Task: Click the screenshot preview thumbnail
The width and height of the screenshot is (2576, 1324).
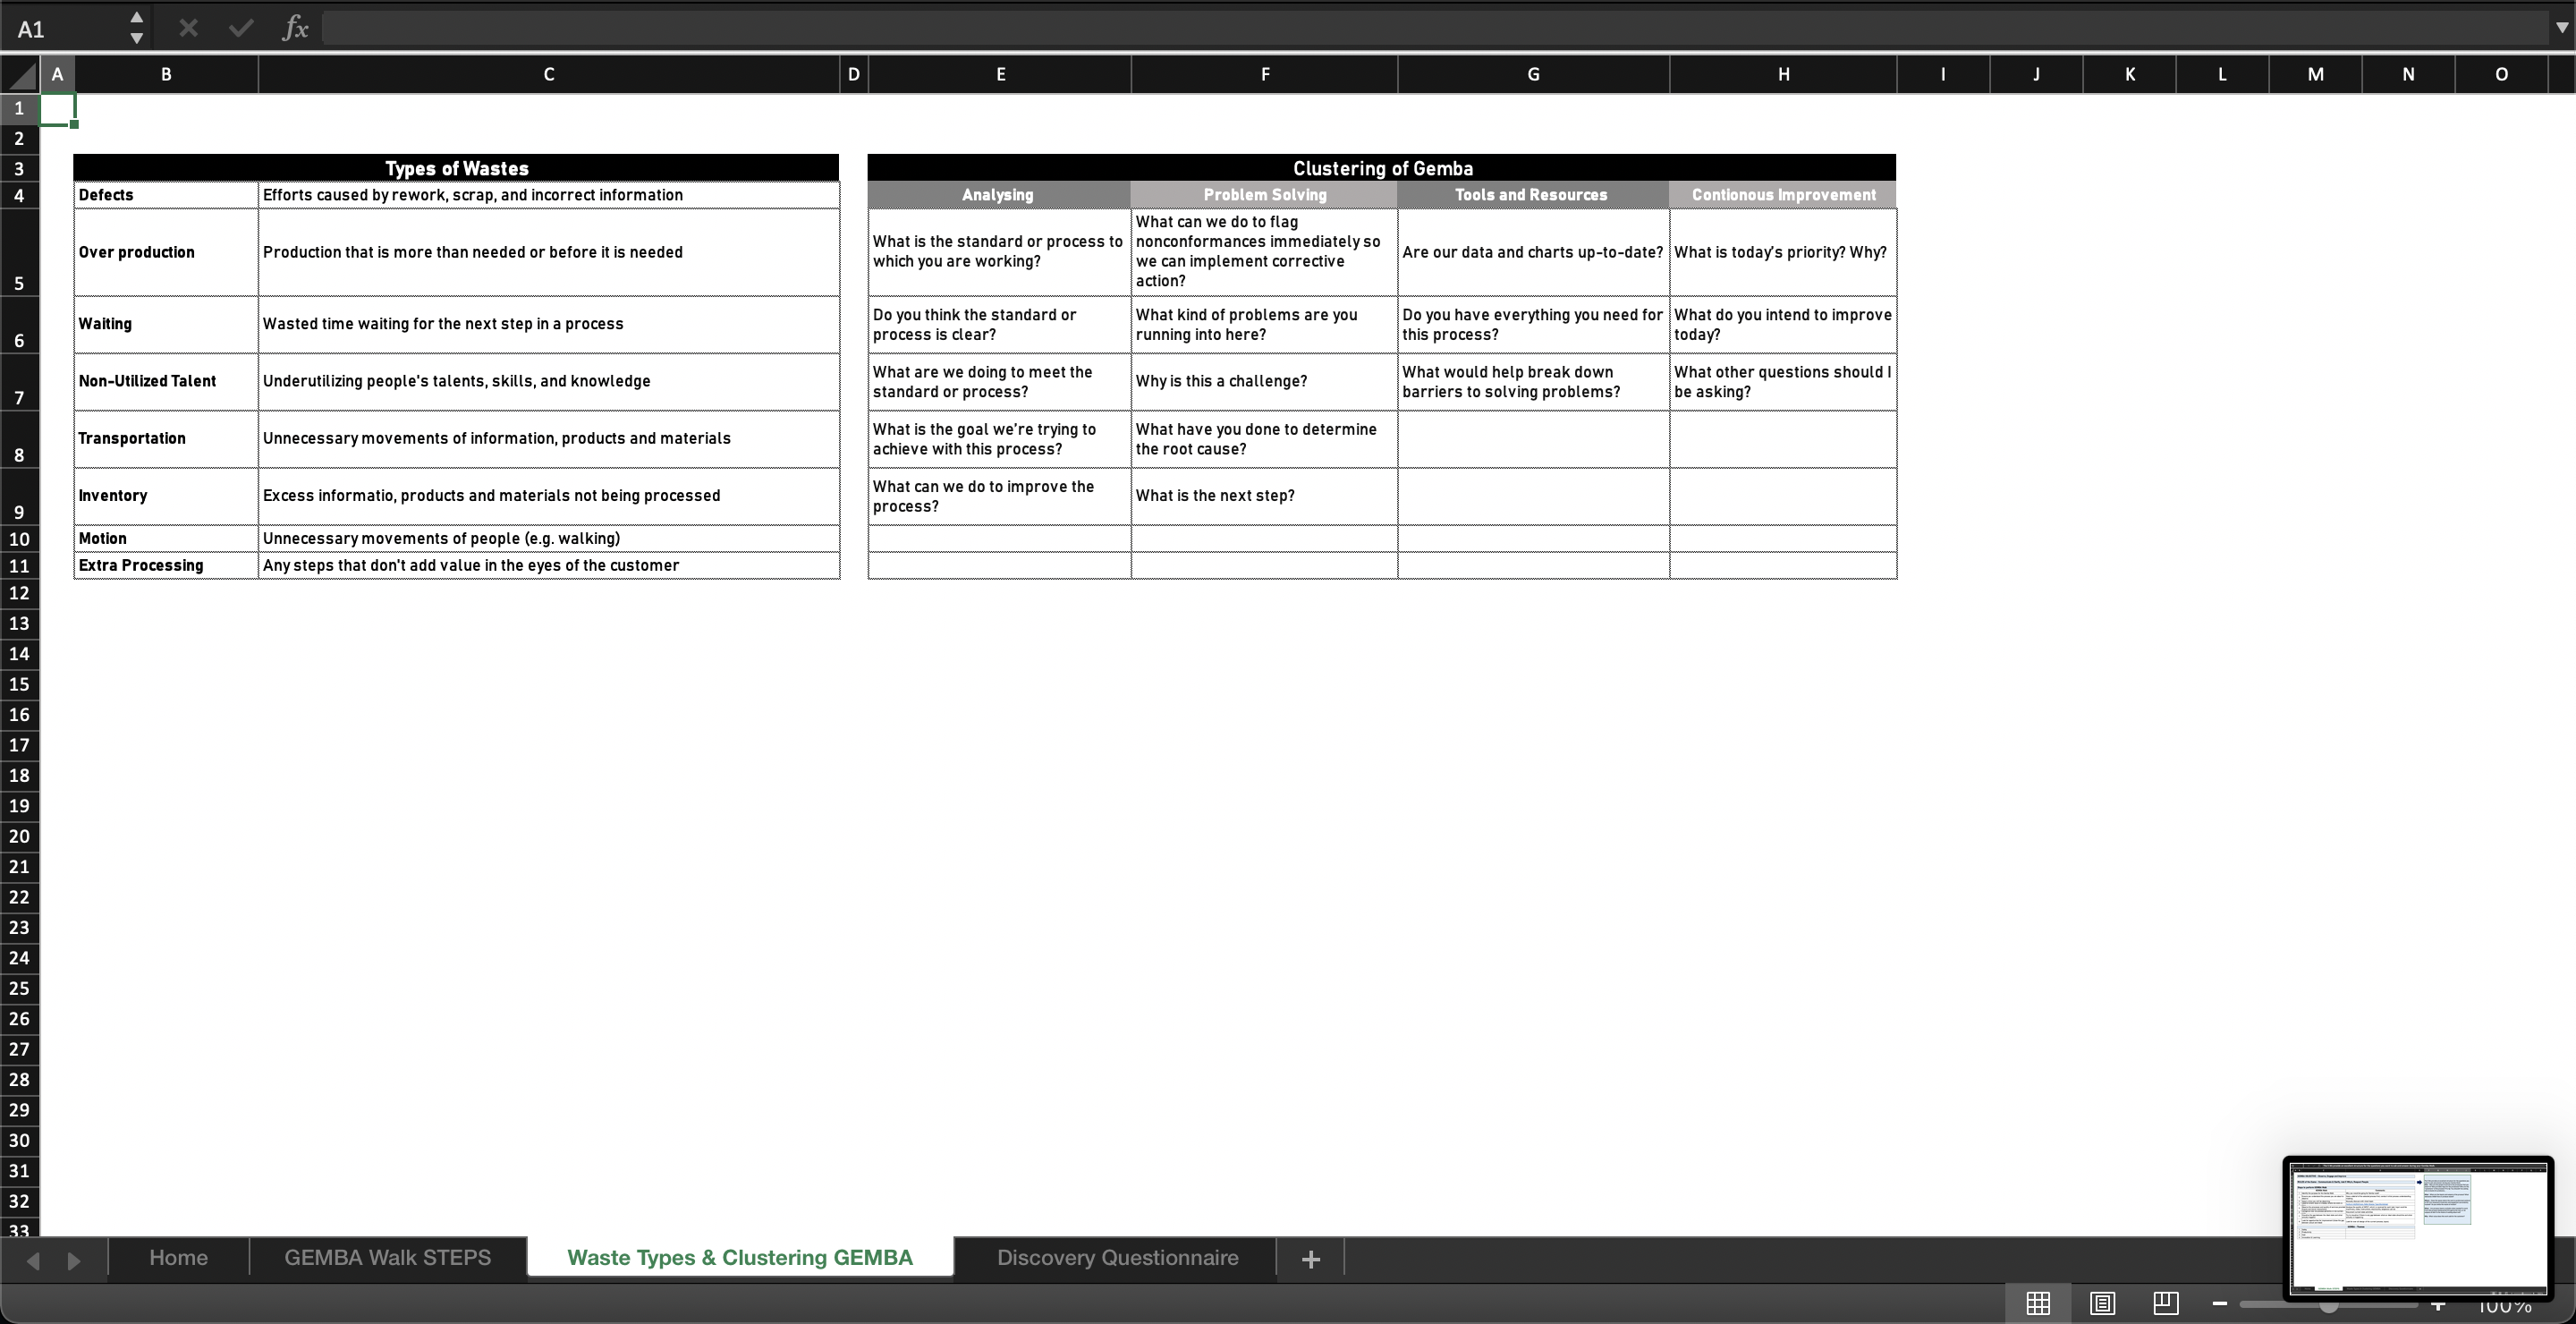Action: [x=2418, y=1227]
